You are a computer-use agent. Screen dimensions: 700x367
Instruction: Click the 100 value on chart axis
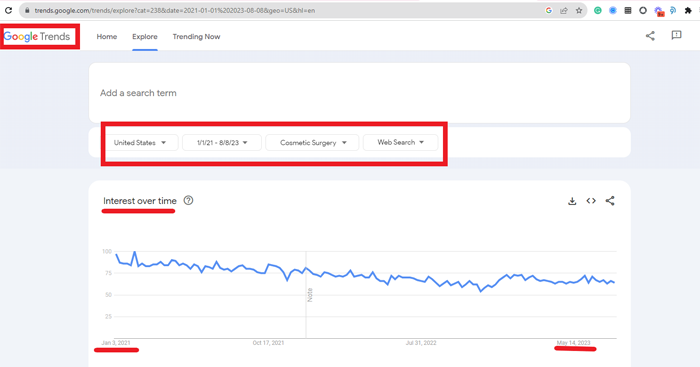coord(107,251)
